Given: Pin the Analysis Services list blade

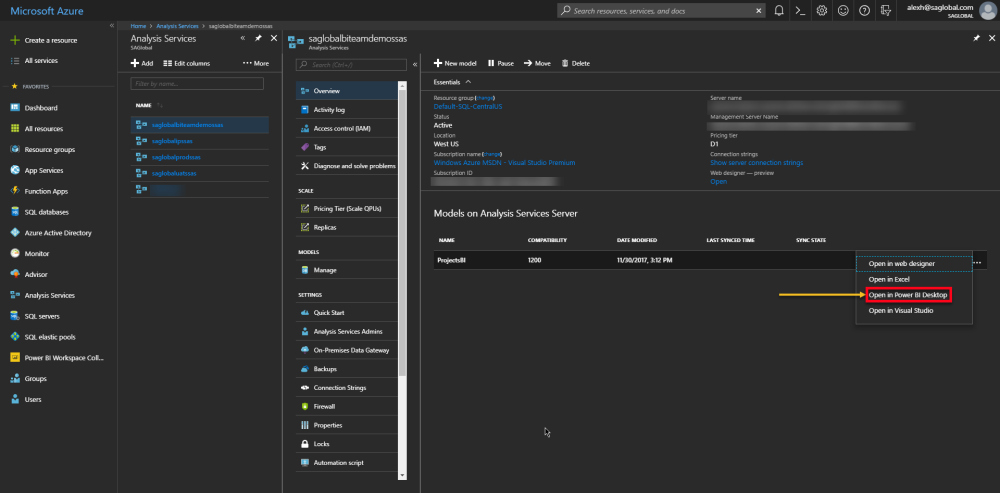Looking at the screenshot, I should click(x=259, y=38).
